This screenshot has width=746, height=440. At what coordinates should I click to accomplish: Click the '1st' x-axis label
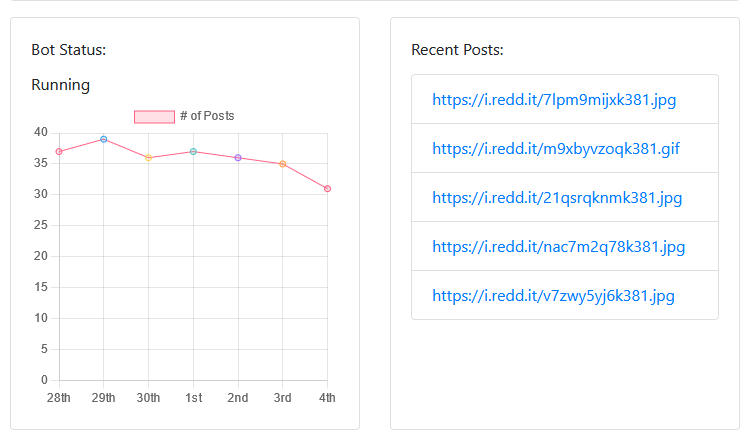(194, 398)
